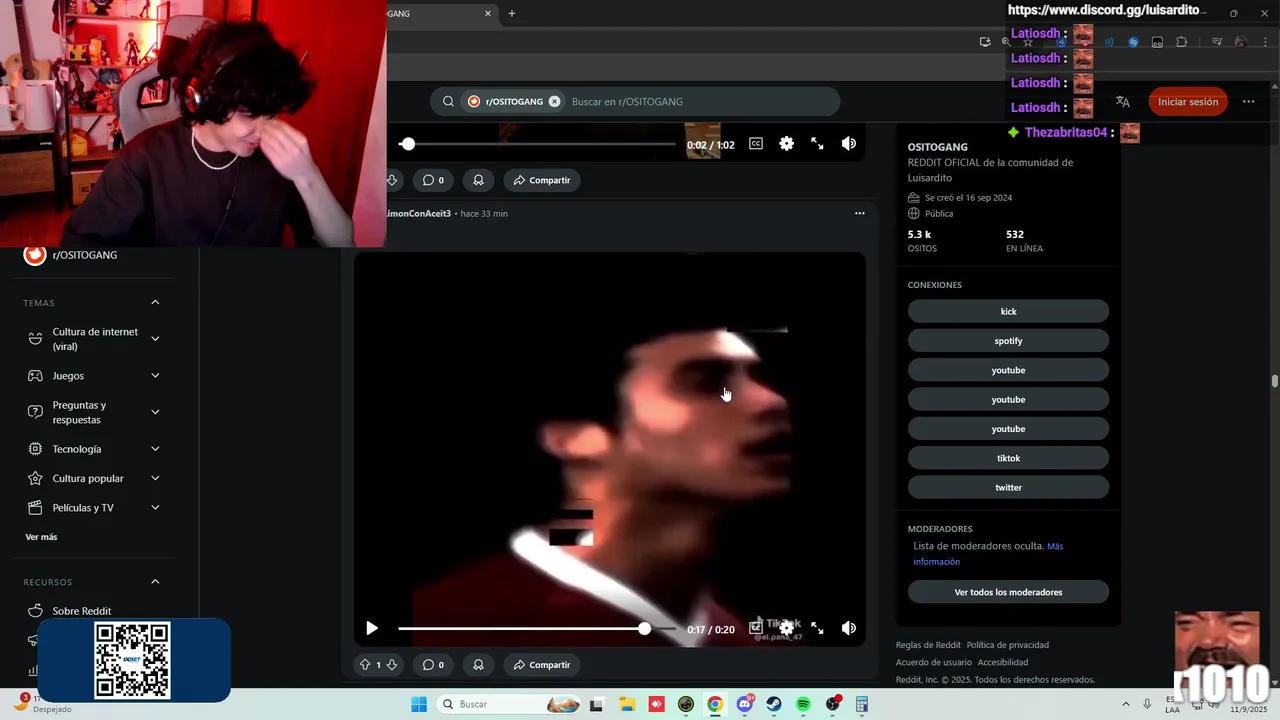Downvote the upper post above imonConAceit3

pos(391,180)
